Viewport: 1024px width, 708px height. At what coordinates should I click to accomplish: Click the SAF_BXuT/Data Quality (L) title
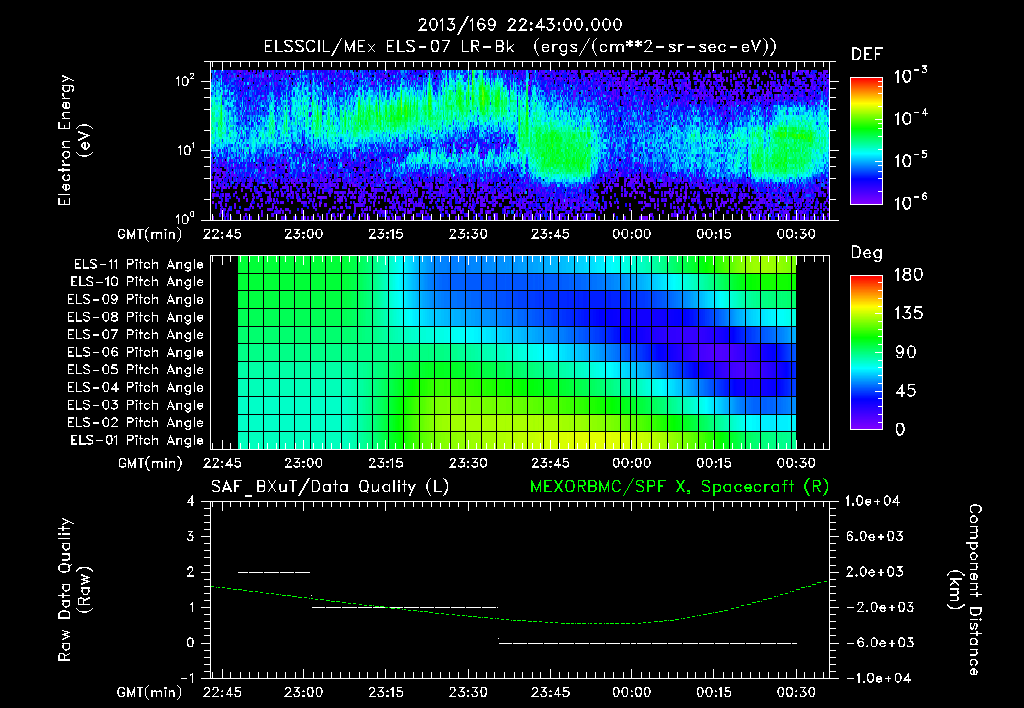point(330,487)
